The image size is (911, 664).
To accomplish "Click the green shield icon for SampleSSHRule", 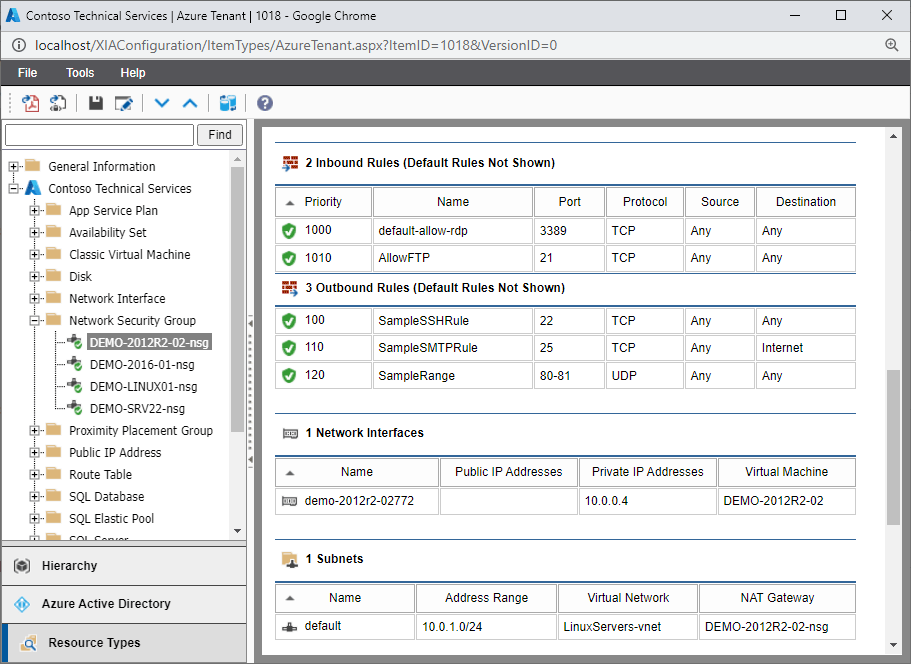I will click(x=289, y=321).
